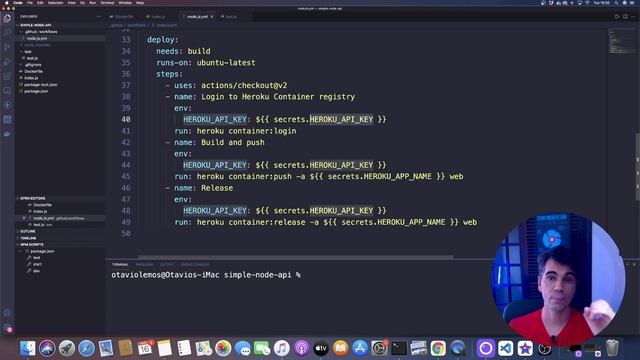Open the Docker view in activity bar
Screen dimensions: 640x360
point(7,134)
